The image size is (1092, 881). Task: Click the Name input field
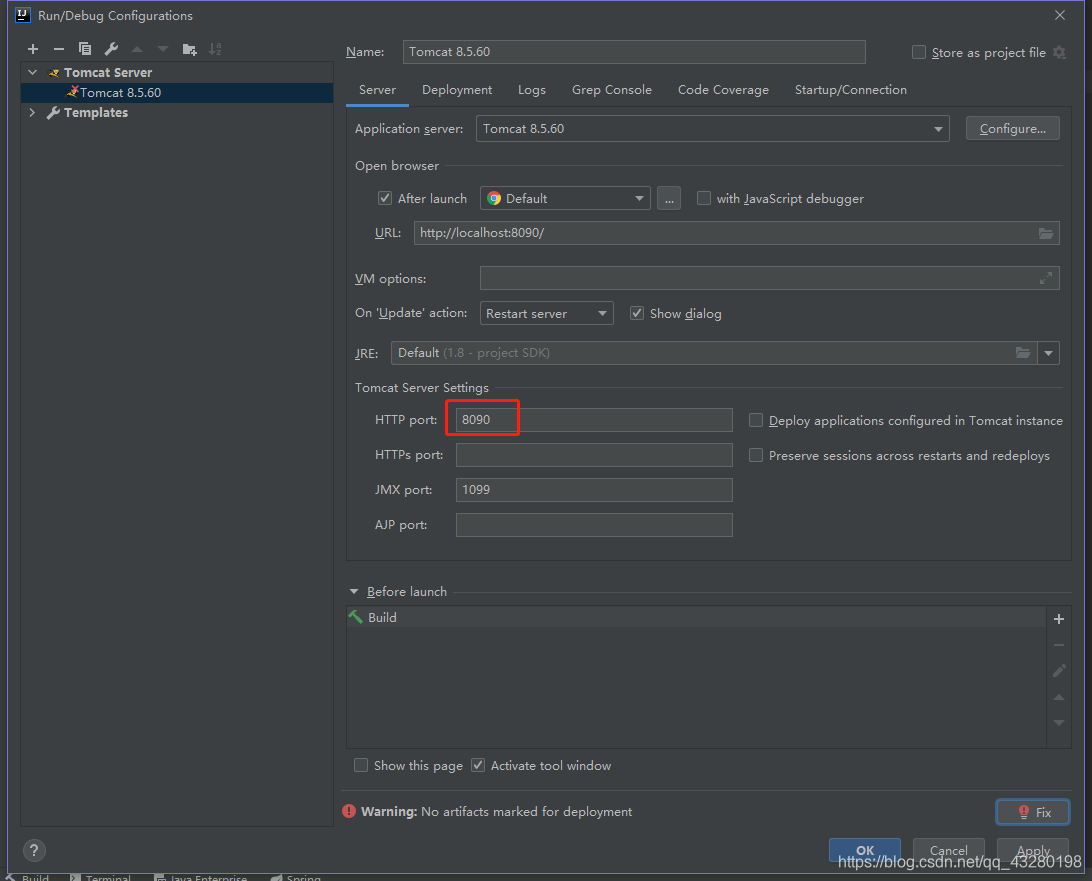pyautogui.click(x=634, y=52)
